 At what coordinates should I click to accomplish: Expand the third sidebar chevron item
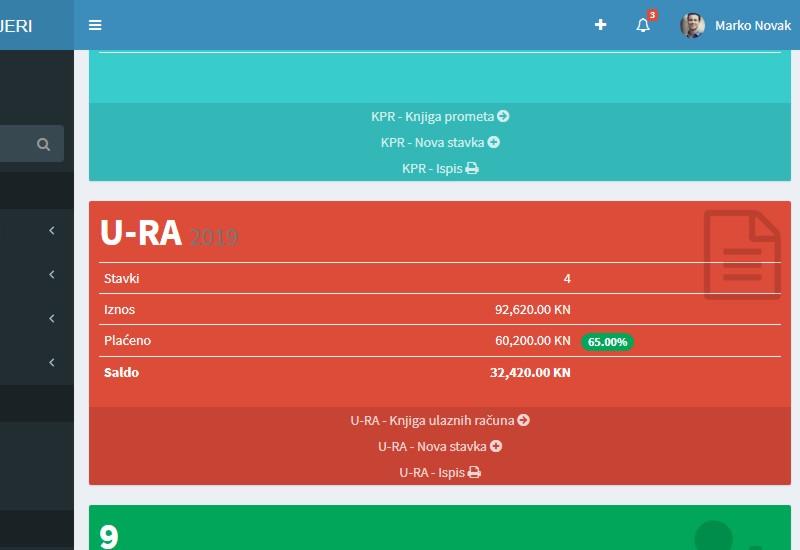click(x=52, y=318)
